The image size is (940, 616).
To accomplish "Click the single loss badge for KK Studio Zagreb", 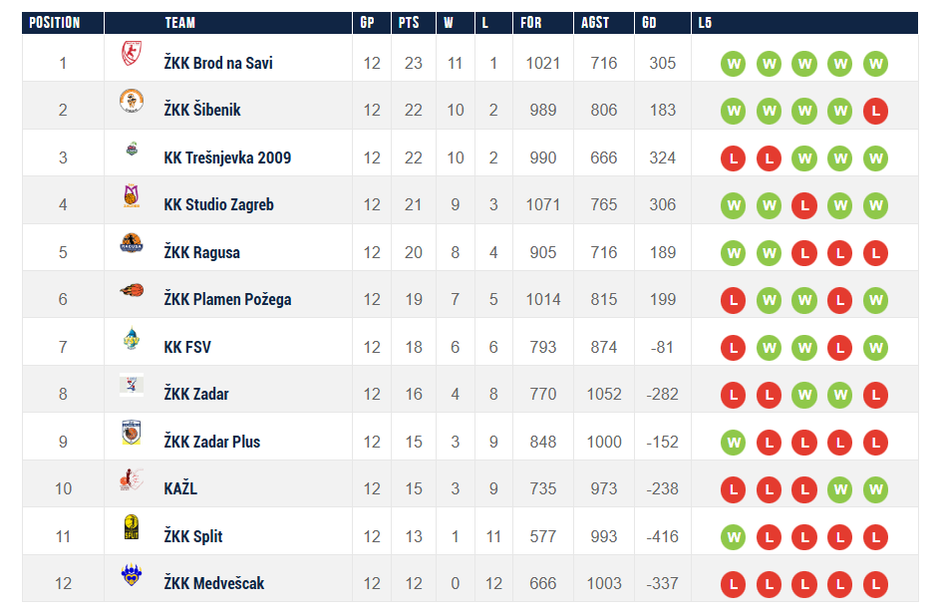I will click(x=804, y=205).
